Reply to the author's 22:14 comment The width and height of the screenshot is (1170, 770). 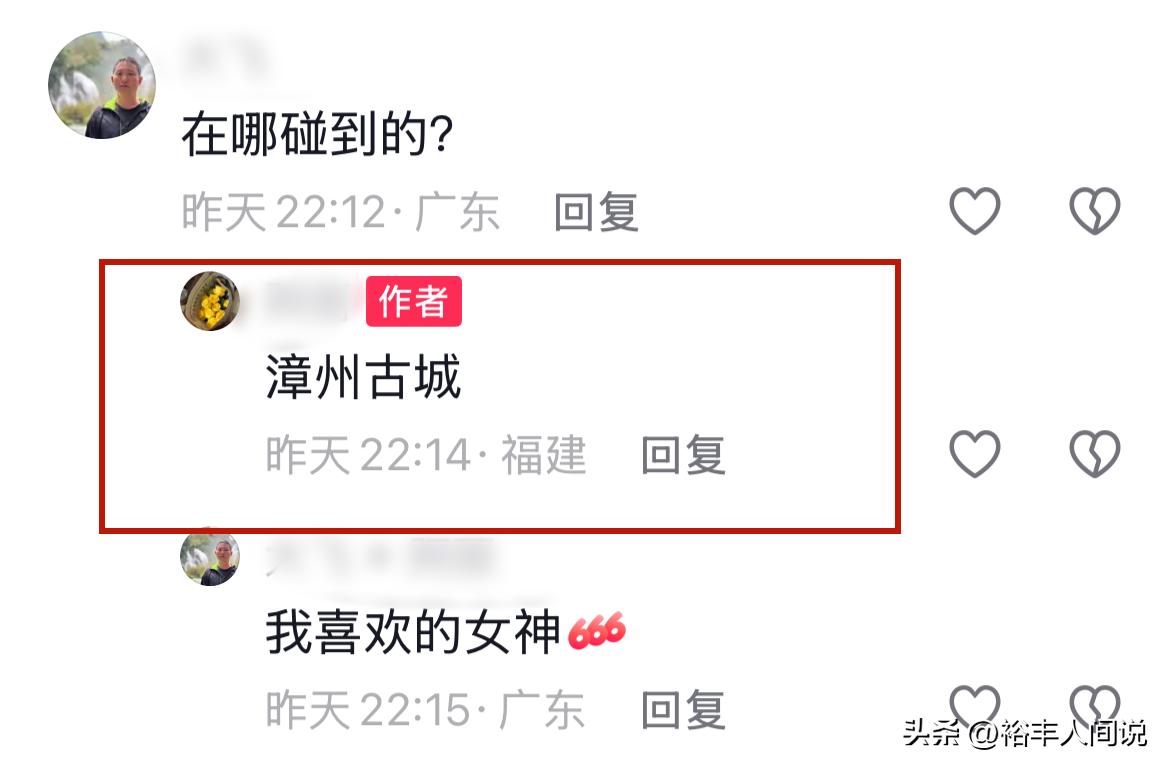click(683, 454)
